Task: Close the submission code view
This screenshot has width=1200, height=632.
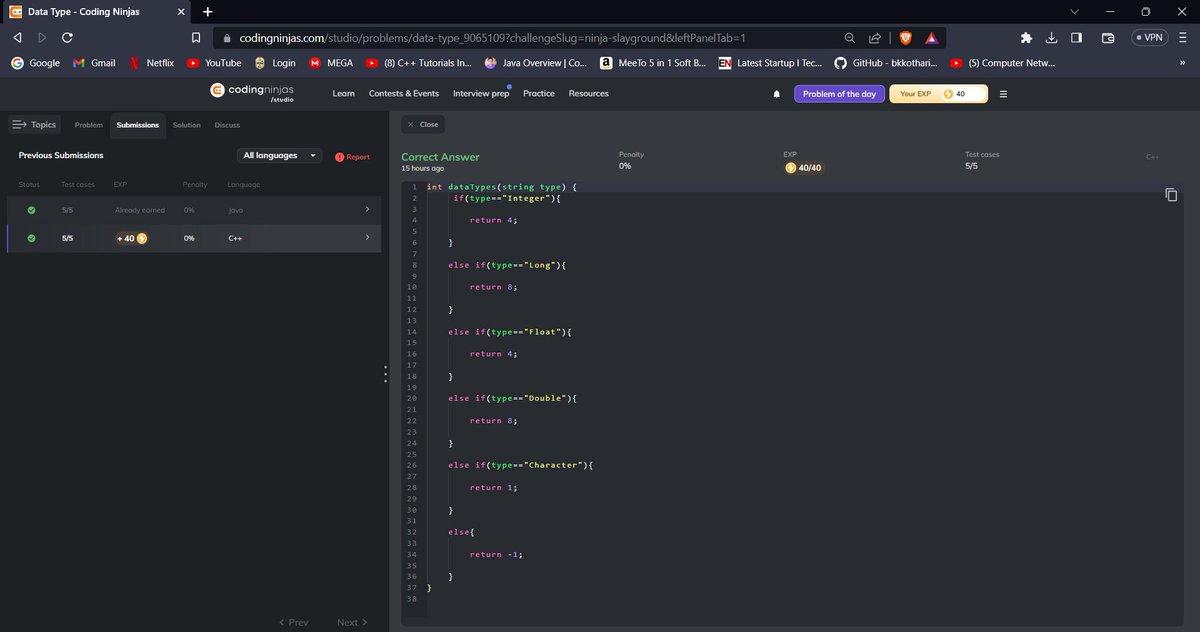Action: tap(423, 125)
